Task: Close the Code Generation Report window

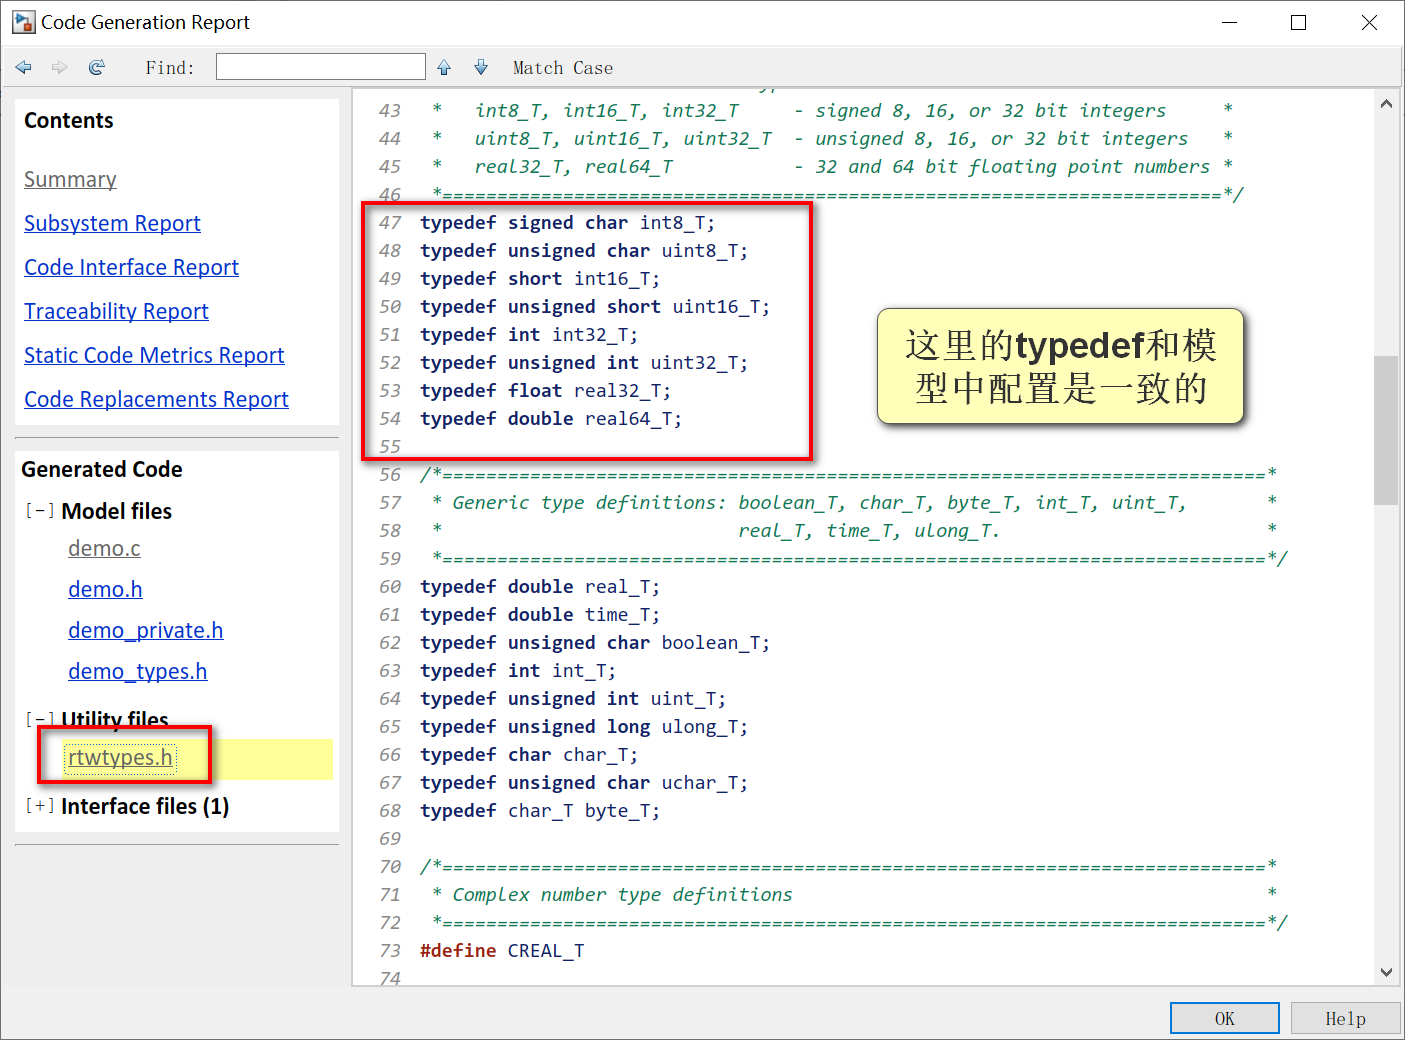Action: 1369,22
